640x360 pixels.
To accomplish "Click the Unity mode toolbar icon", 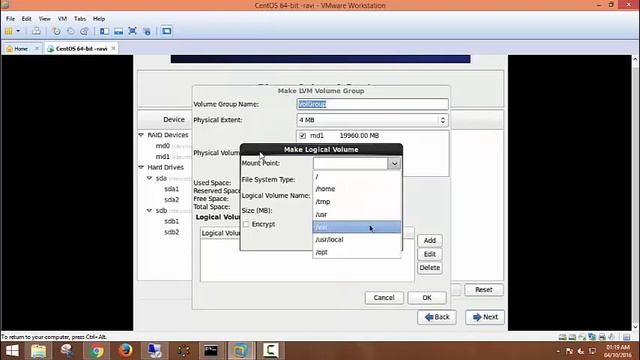I will (x=147, y=31).
